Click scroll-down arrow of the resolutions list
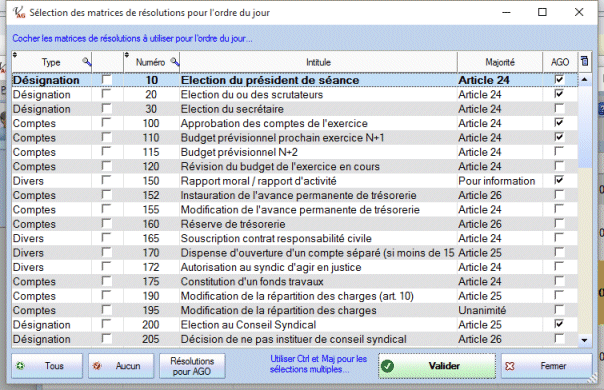 coord(584,340)
